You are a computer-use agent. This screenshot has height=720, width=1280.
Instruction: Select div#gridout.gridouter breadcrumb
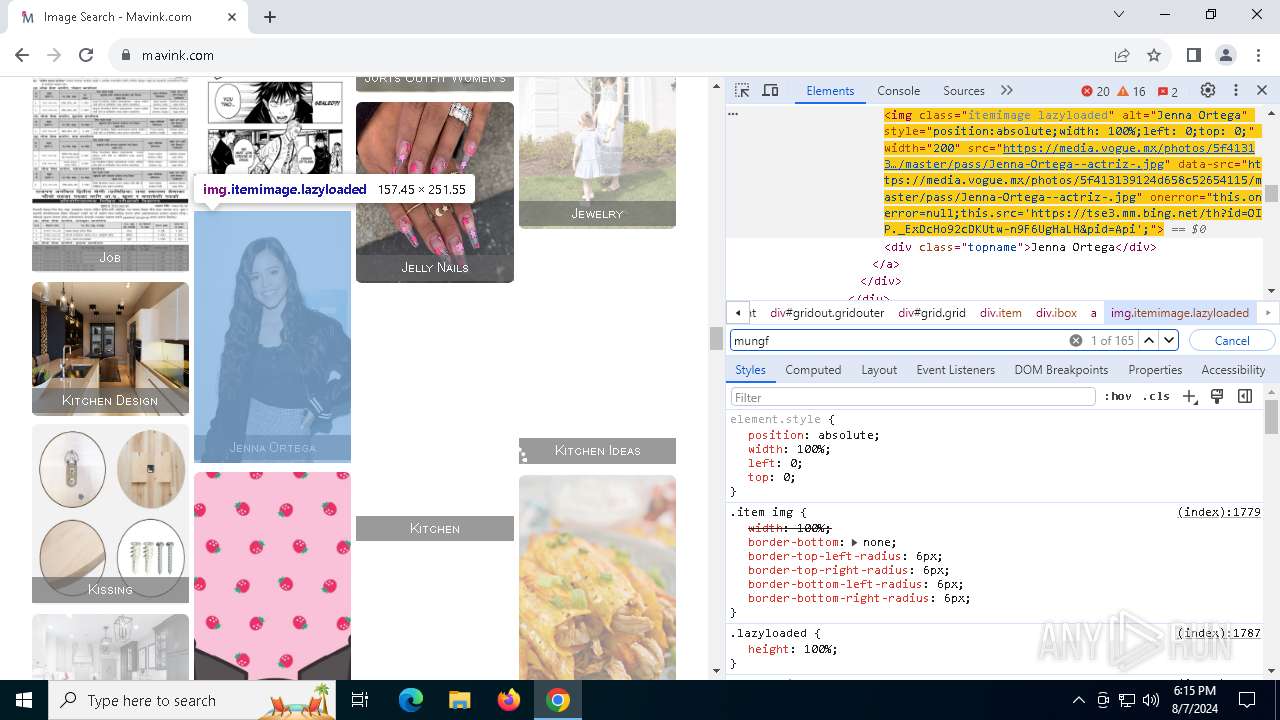[827, 313]
